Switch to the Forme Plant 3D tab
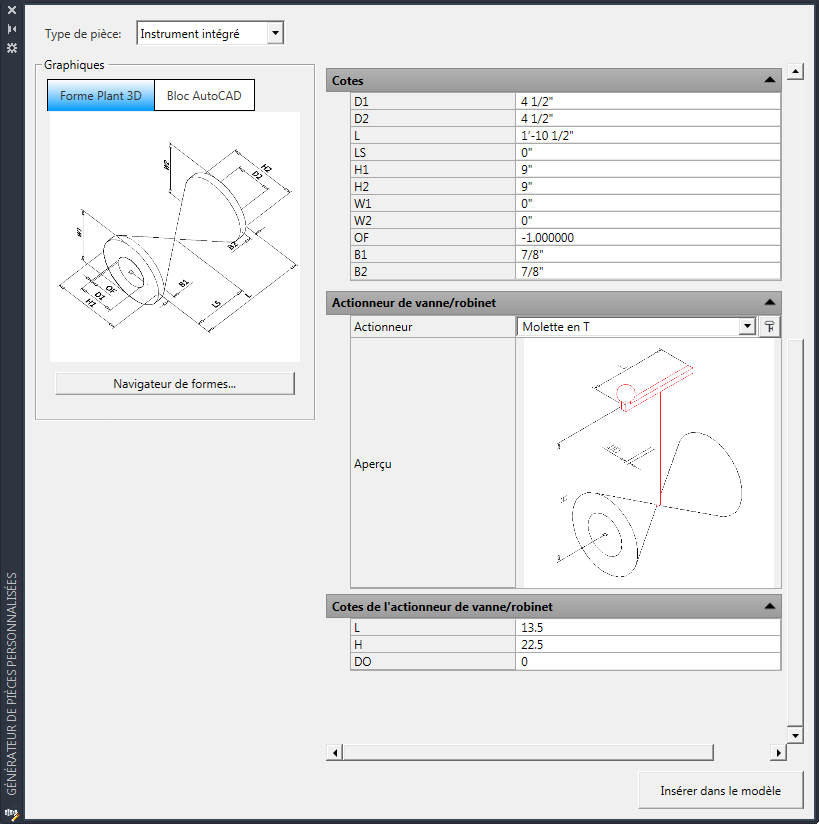This screenshot has width=819, height=824. pos(100,96)
